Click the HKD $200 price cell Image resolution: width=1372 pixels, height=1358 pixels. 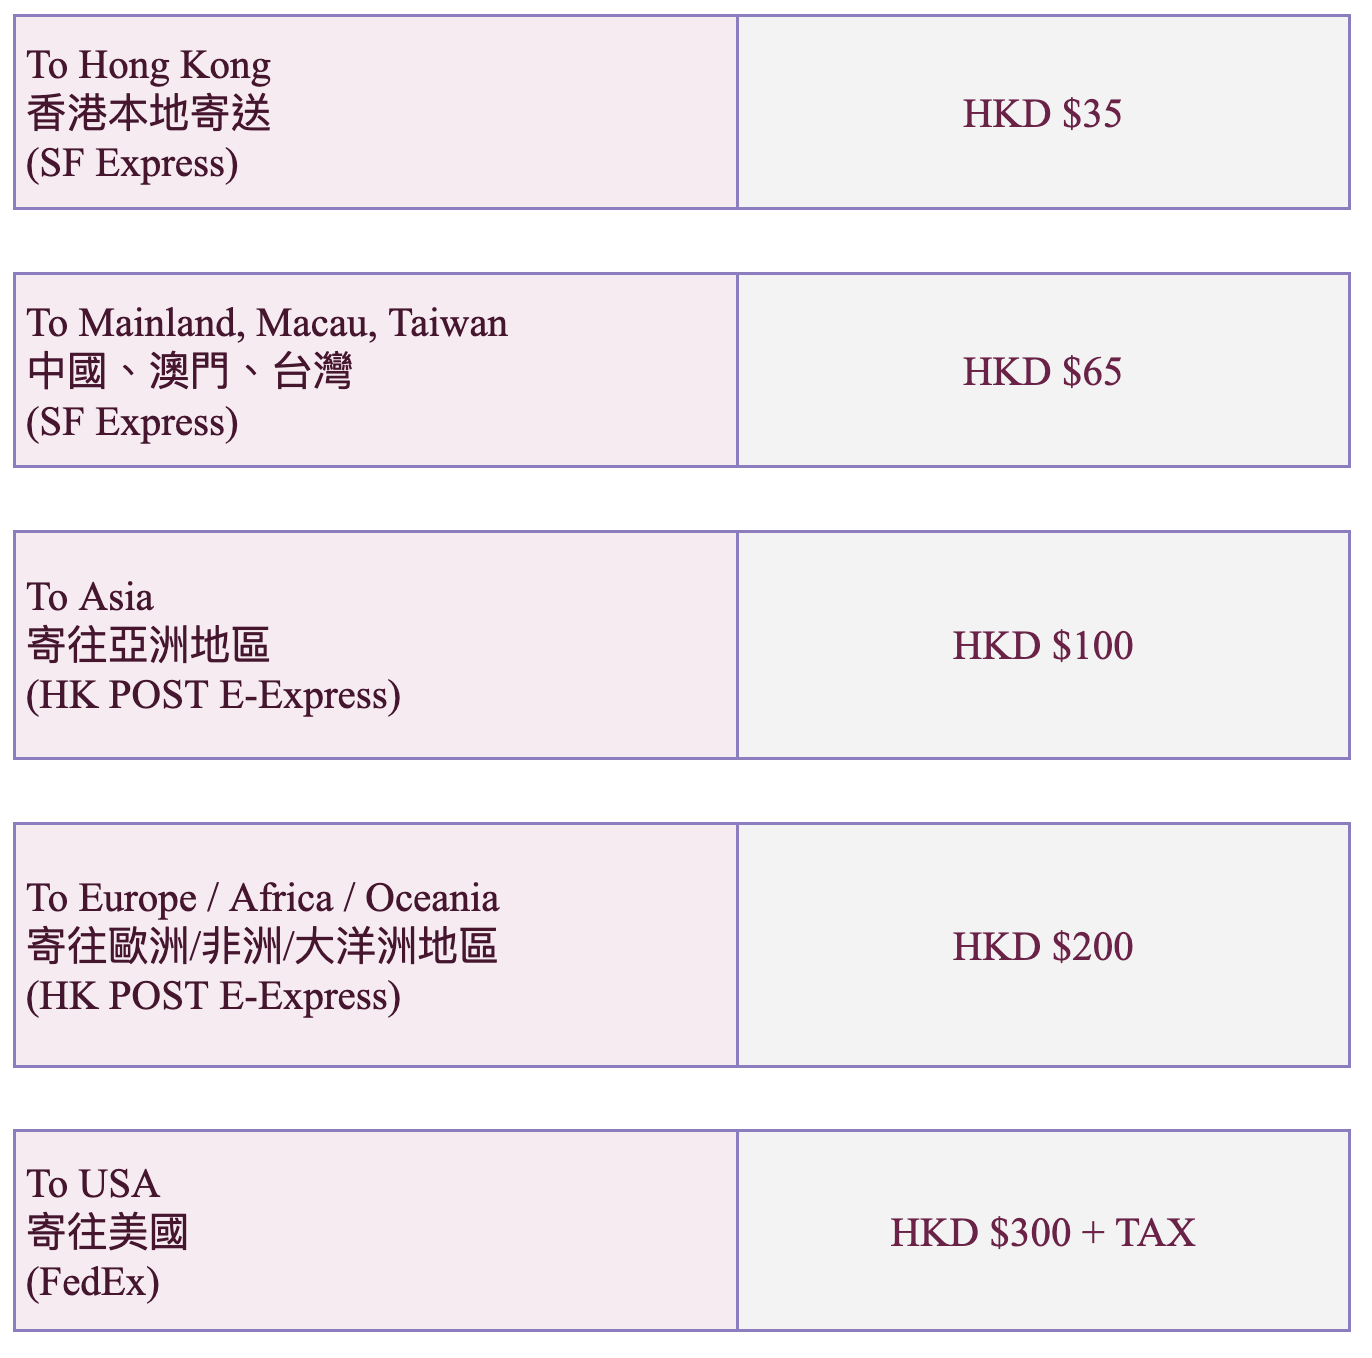click(1043, 946)
